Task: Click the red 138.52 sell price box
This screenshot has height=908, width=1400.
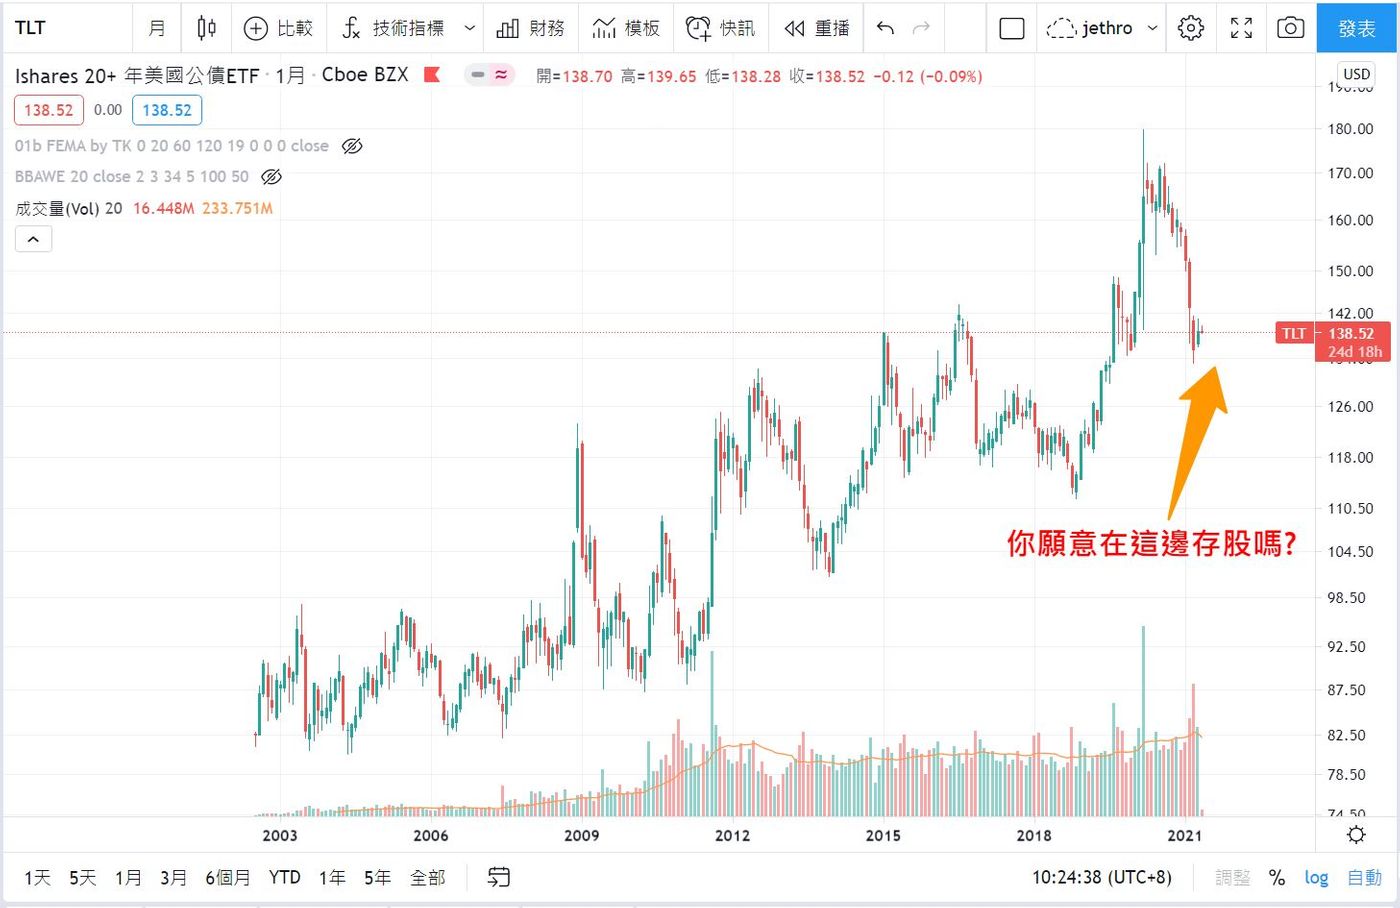Action: (x=49, y=110)
